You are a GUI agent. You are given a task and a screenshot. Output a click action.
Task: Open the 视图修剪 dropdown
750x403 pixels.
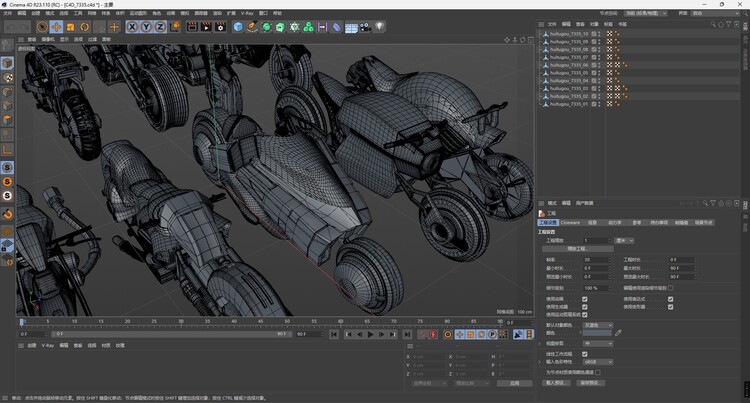pyautogui.click(x=597, y=344)
